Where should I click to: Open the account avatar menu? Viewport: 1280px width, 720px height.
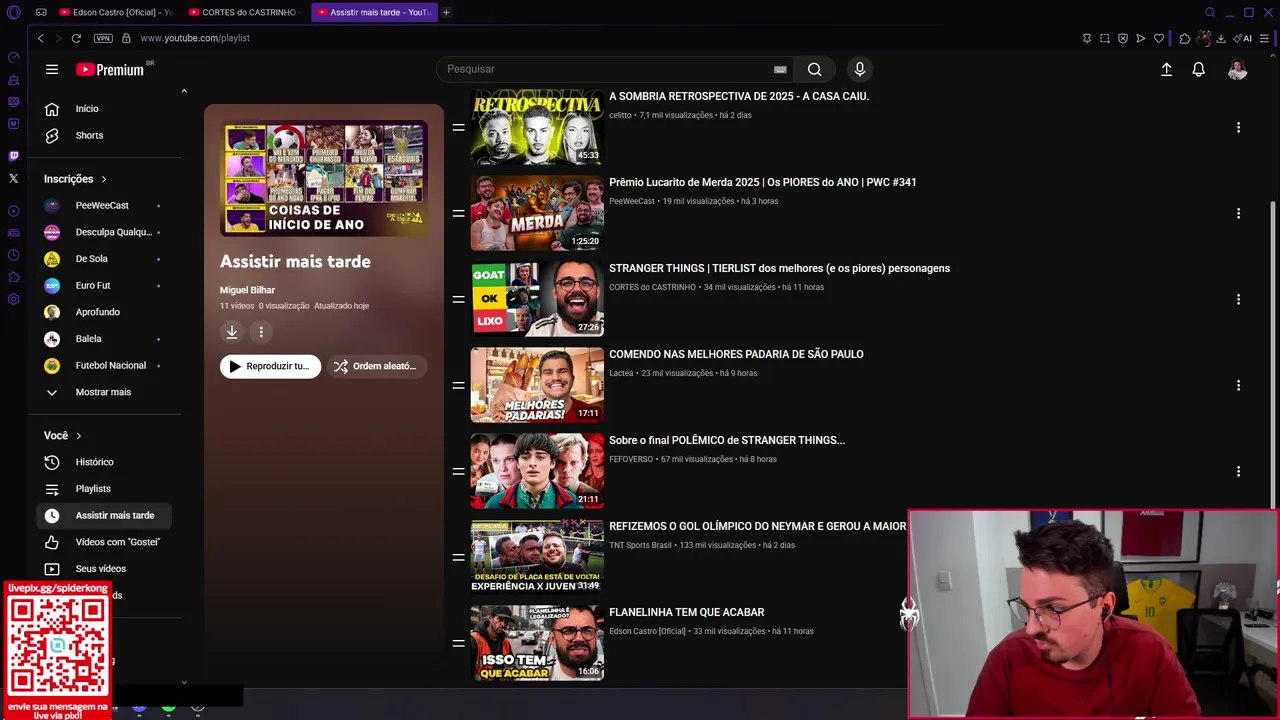coord(1237,69)
